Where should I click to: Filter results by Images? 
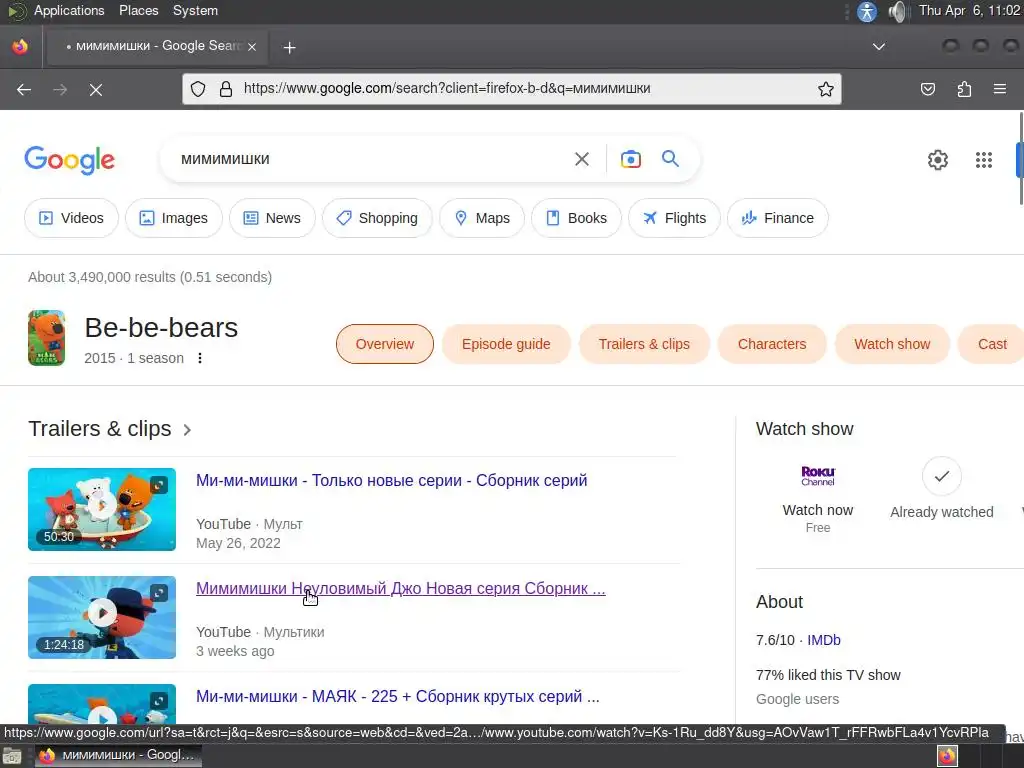(174, 218)
